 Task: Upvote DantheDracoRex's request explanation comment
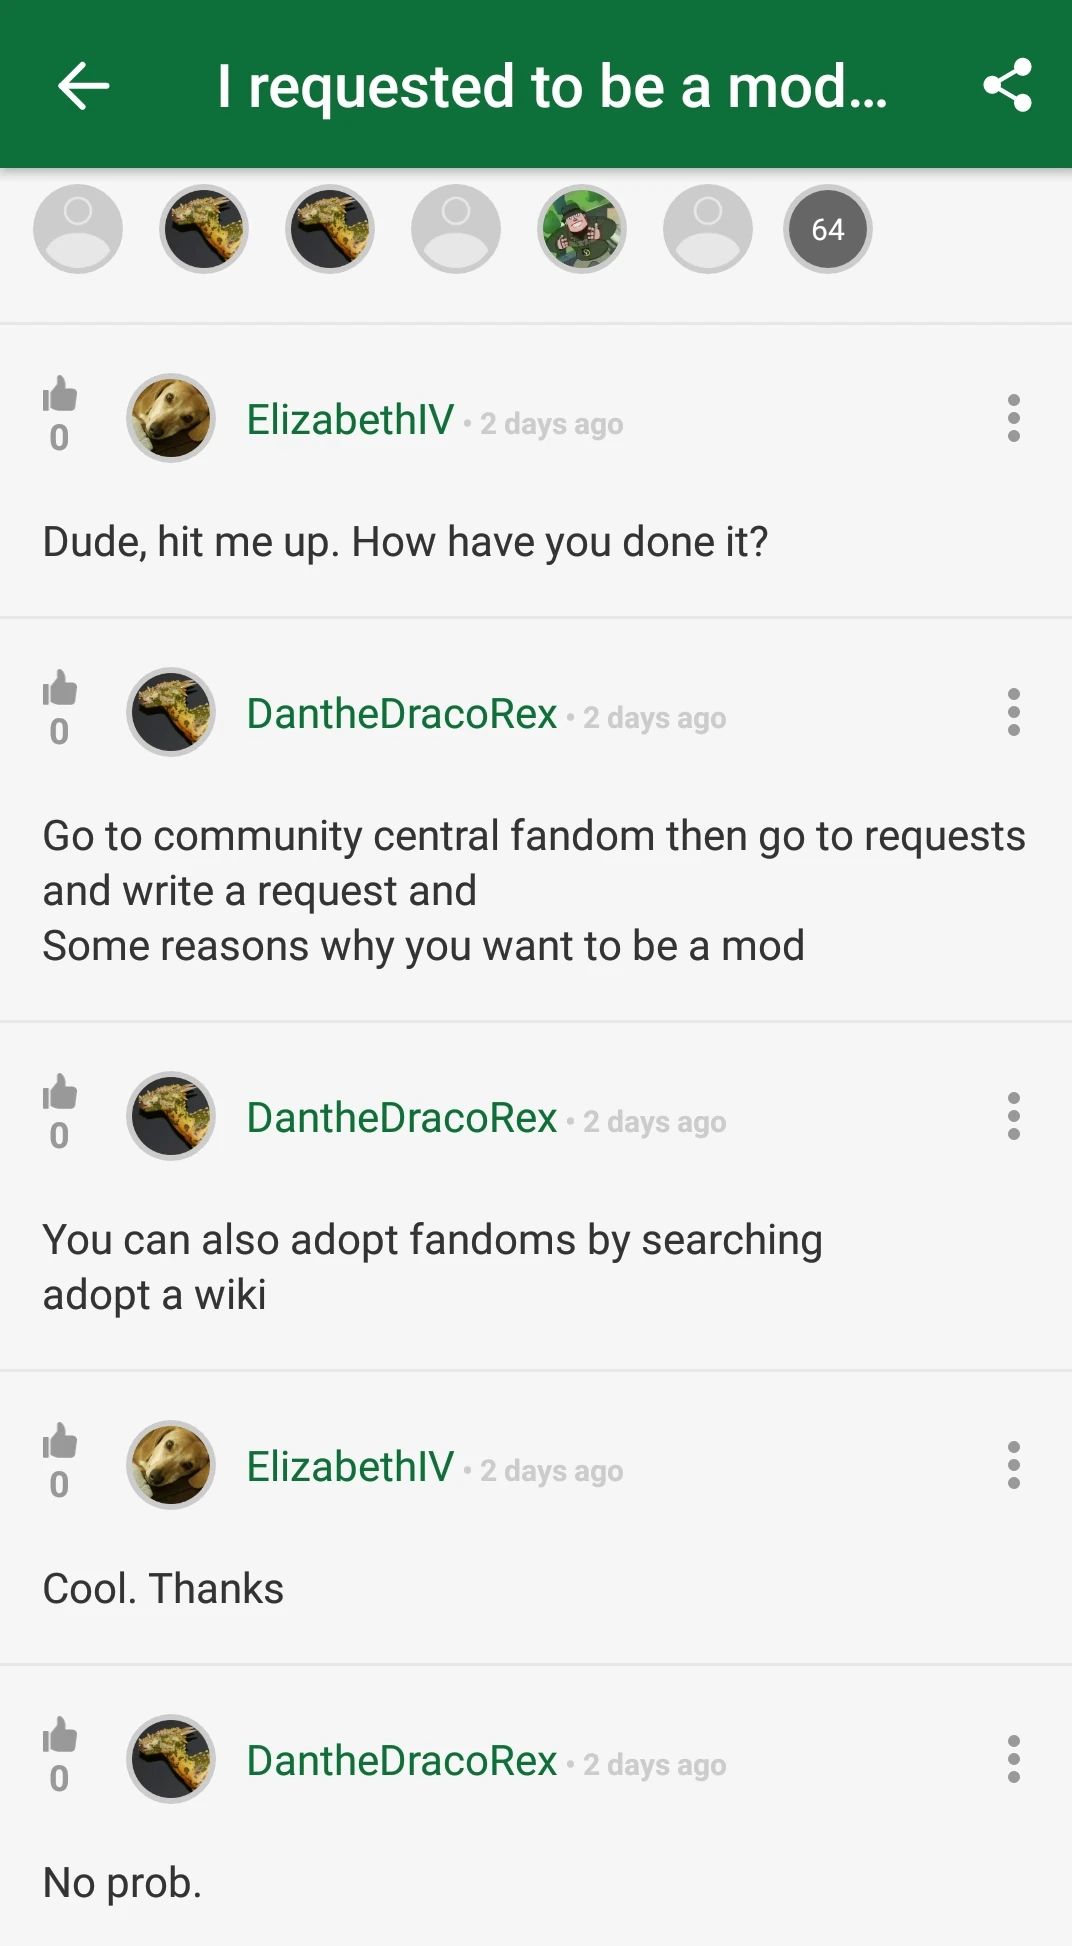click(59, 692)
